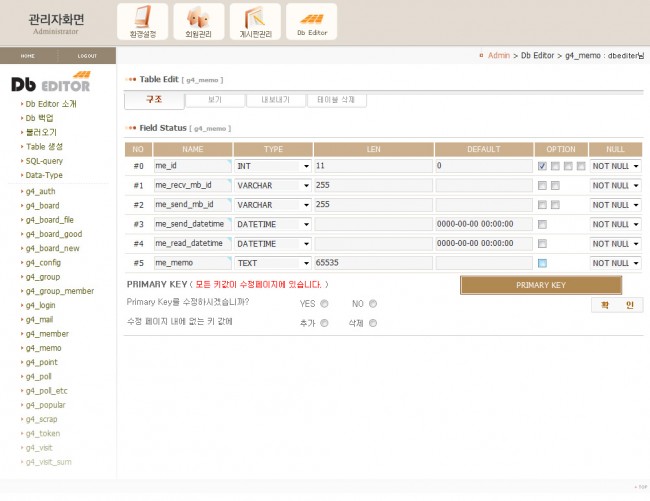Click the LEN field for me_recv_mb_id
Image resolution: width=650 pixels, height=501 pixels.
coord(372,185)
